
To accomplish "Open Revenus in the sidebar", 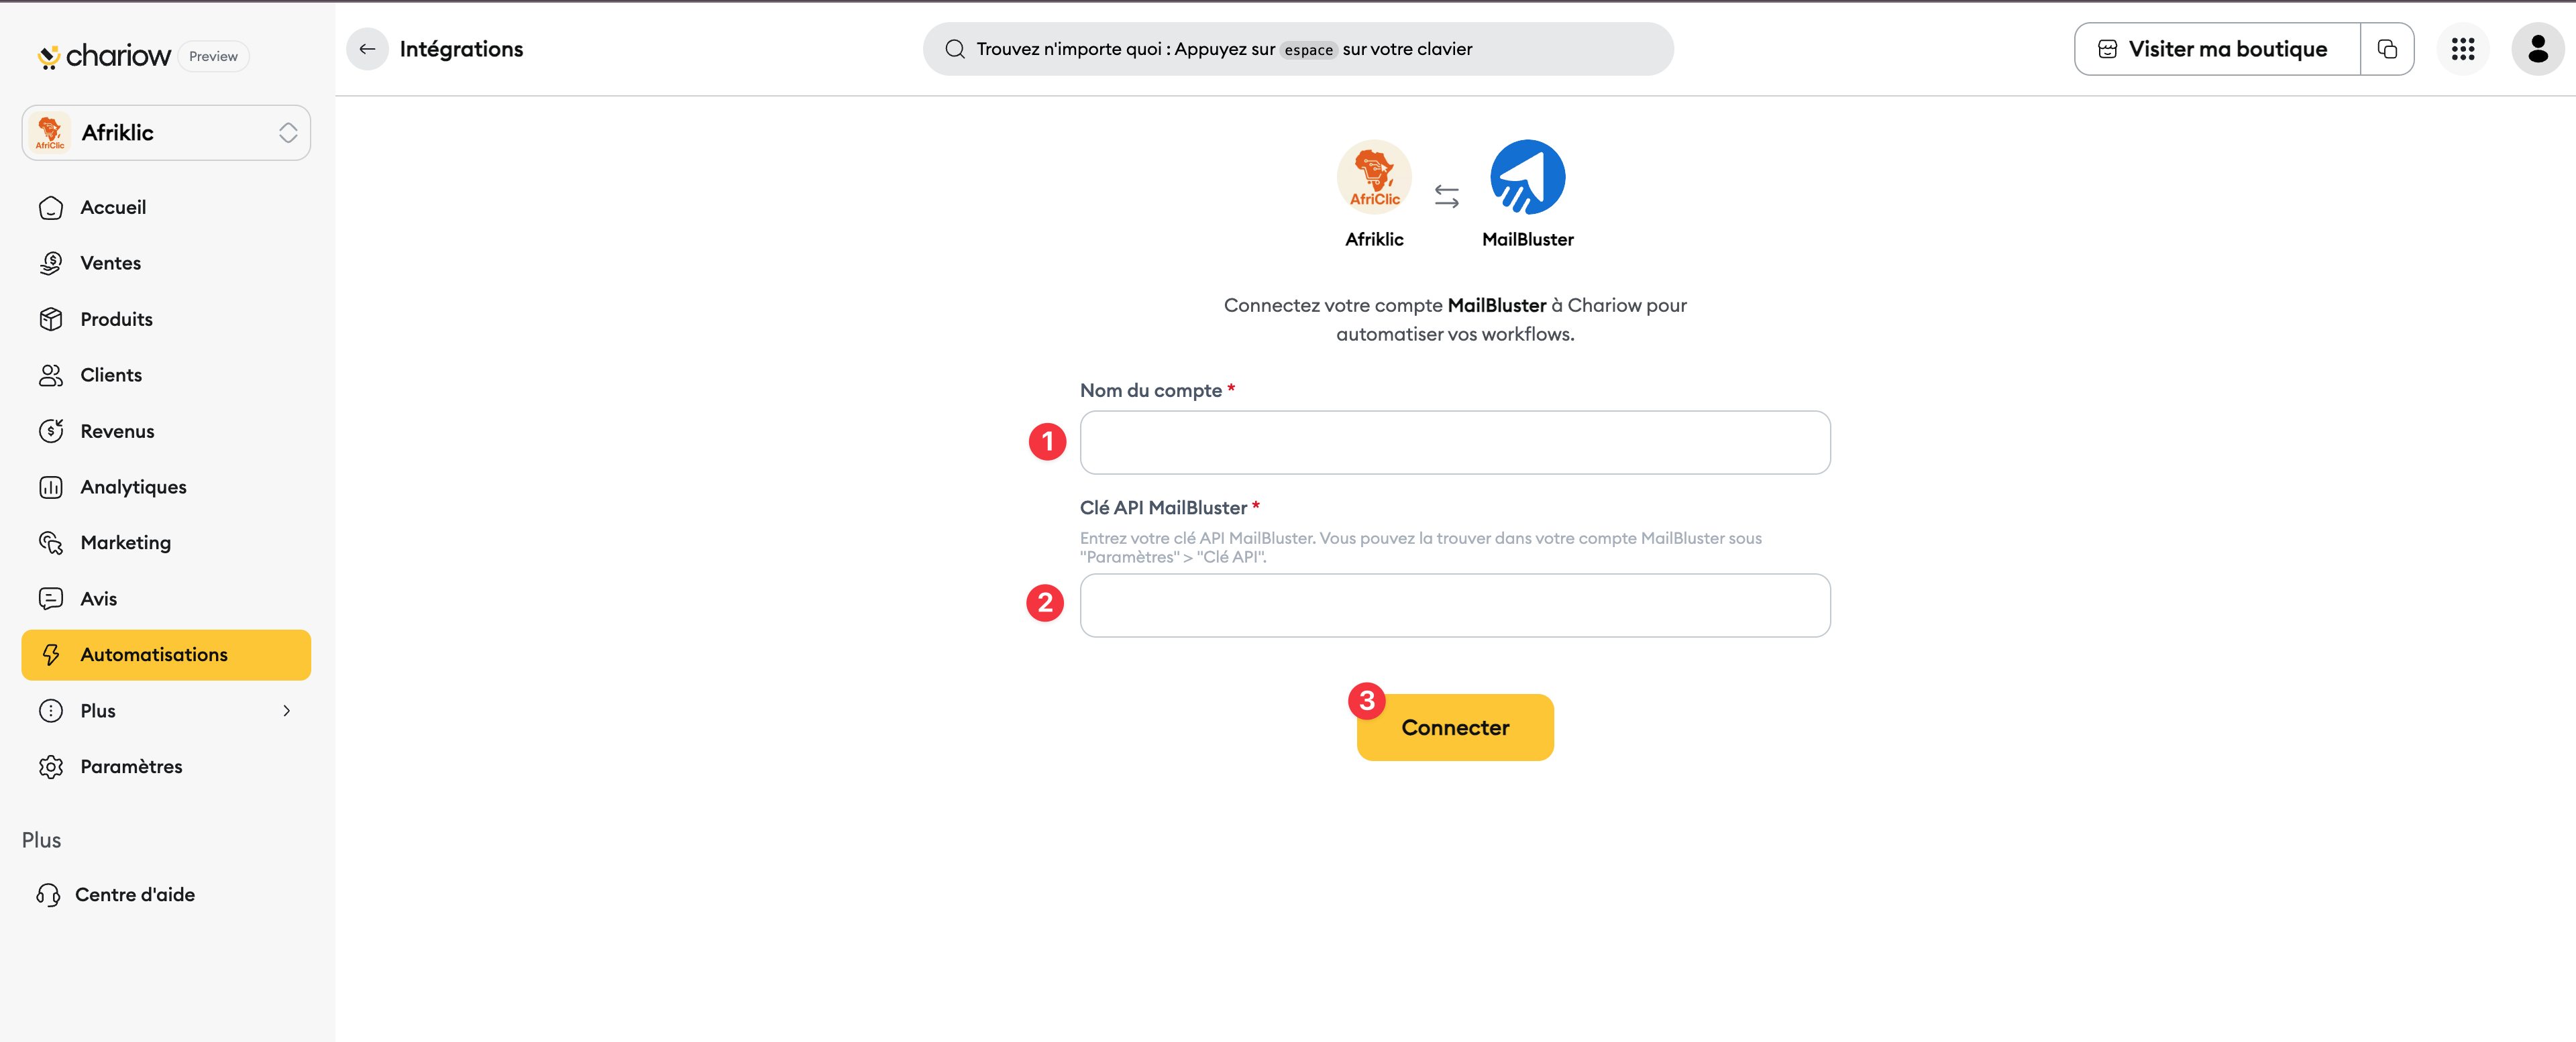I will click(166, 431).
